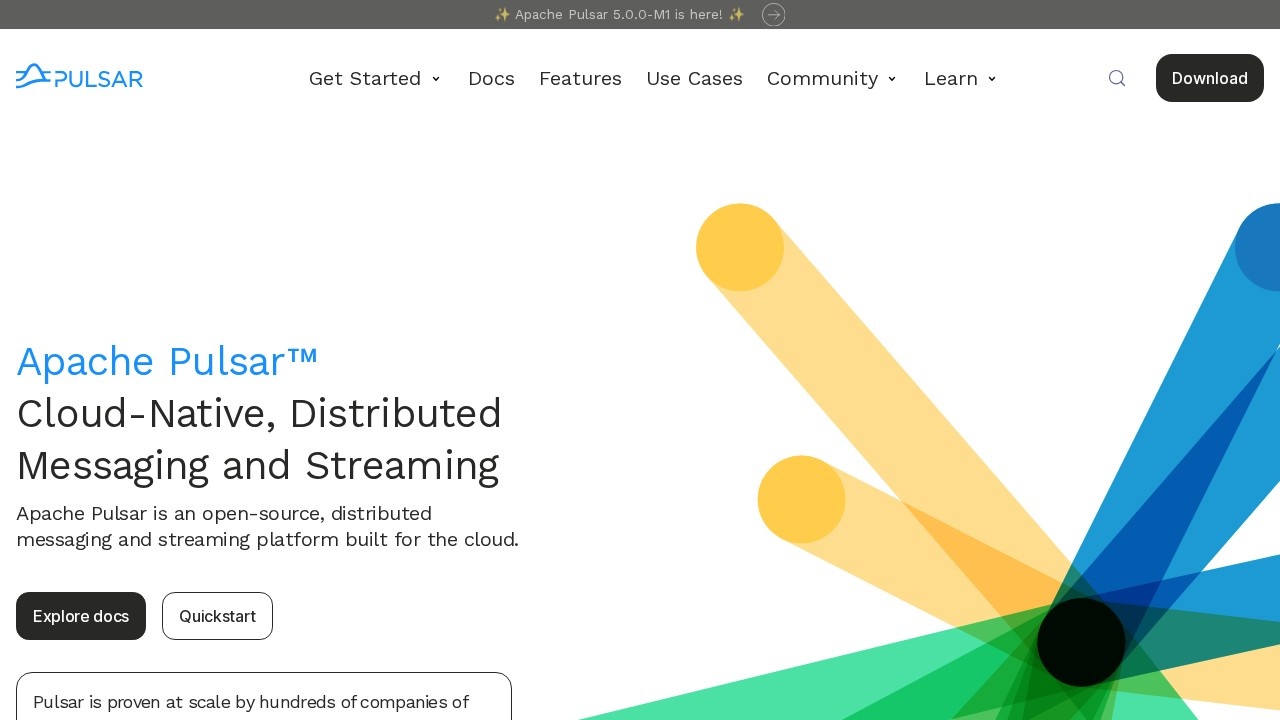Screen dimensions: 1280x720
Task: Open the search icon
Action: pos(1117,78)
